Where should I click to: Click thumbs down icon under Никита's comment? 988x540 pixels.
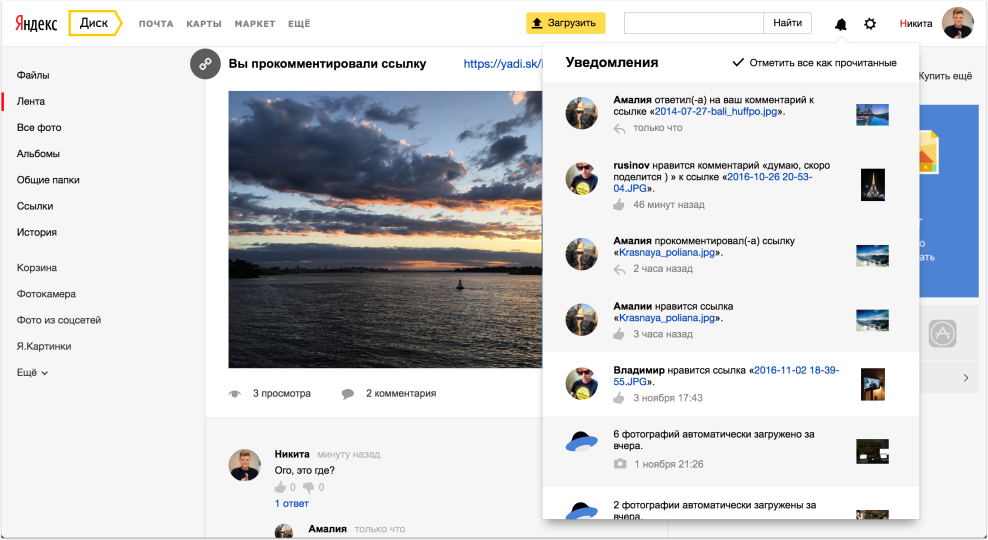(x=308, y=487)
